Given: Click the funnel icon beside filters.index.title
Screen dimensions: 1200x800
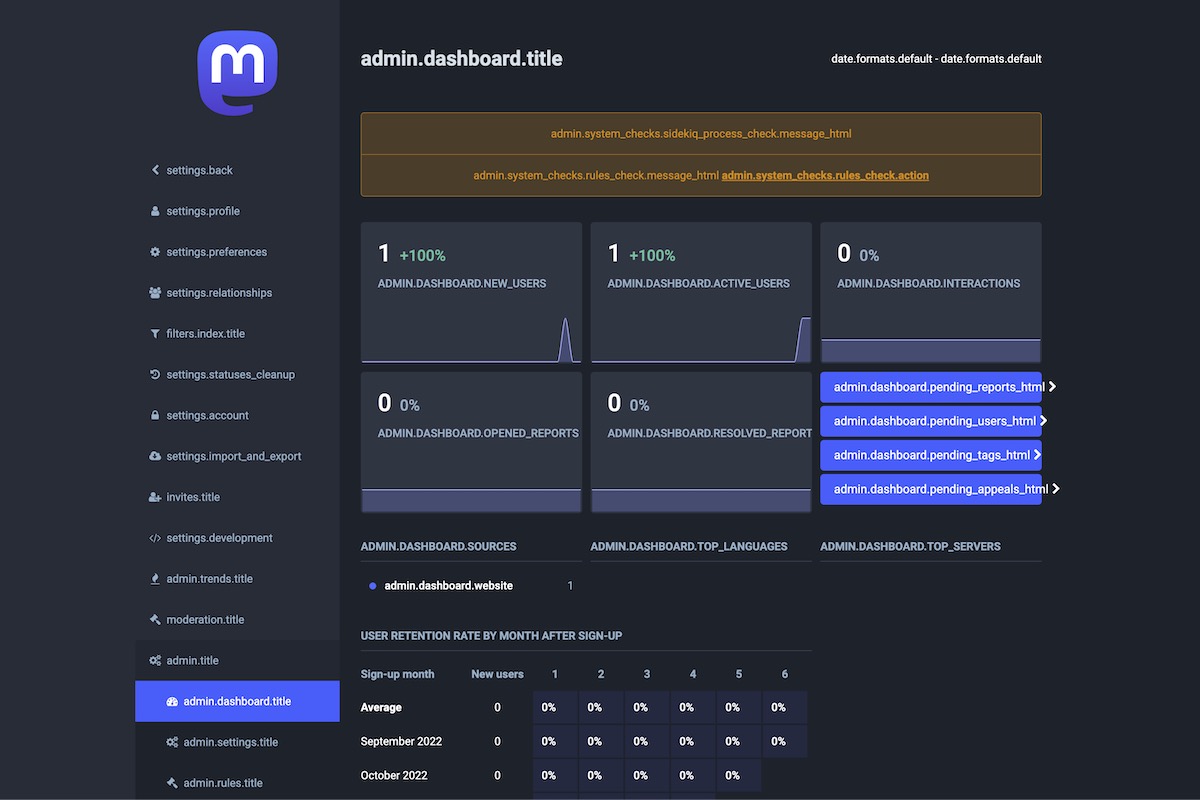Looking at the screenshot, I should pyautogui.click(x=155, y=334).
